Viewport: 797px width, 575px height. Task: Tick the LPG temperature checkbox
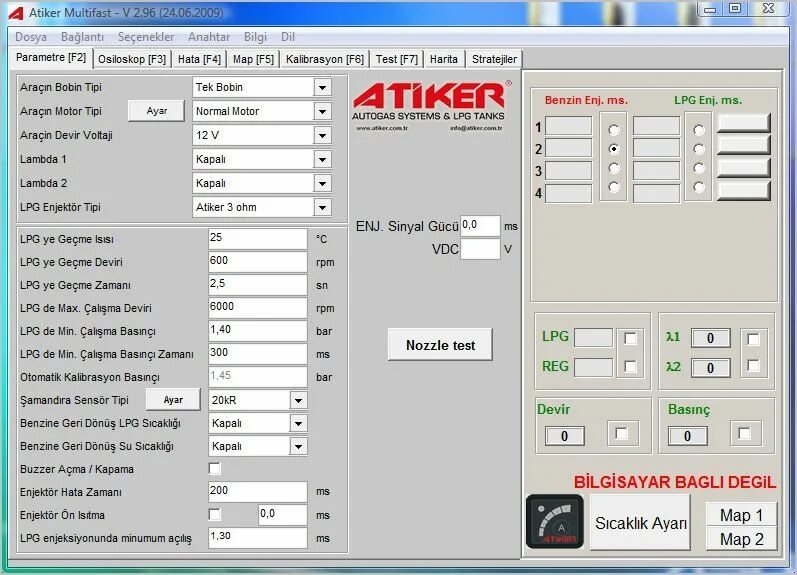pyautogui.click(x=630, y=338)
